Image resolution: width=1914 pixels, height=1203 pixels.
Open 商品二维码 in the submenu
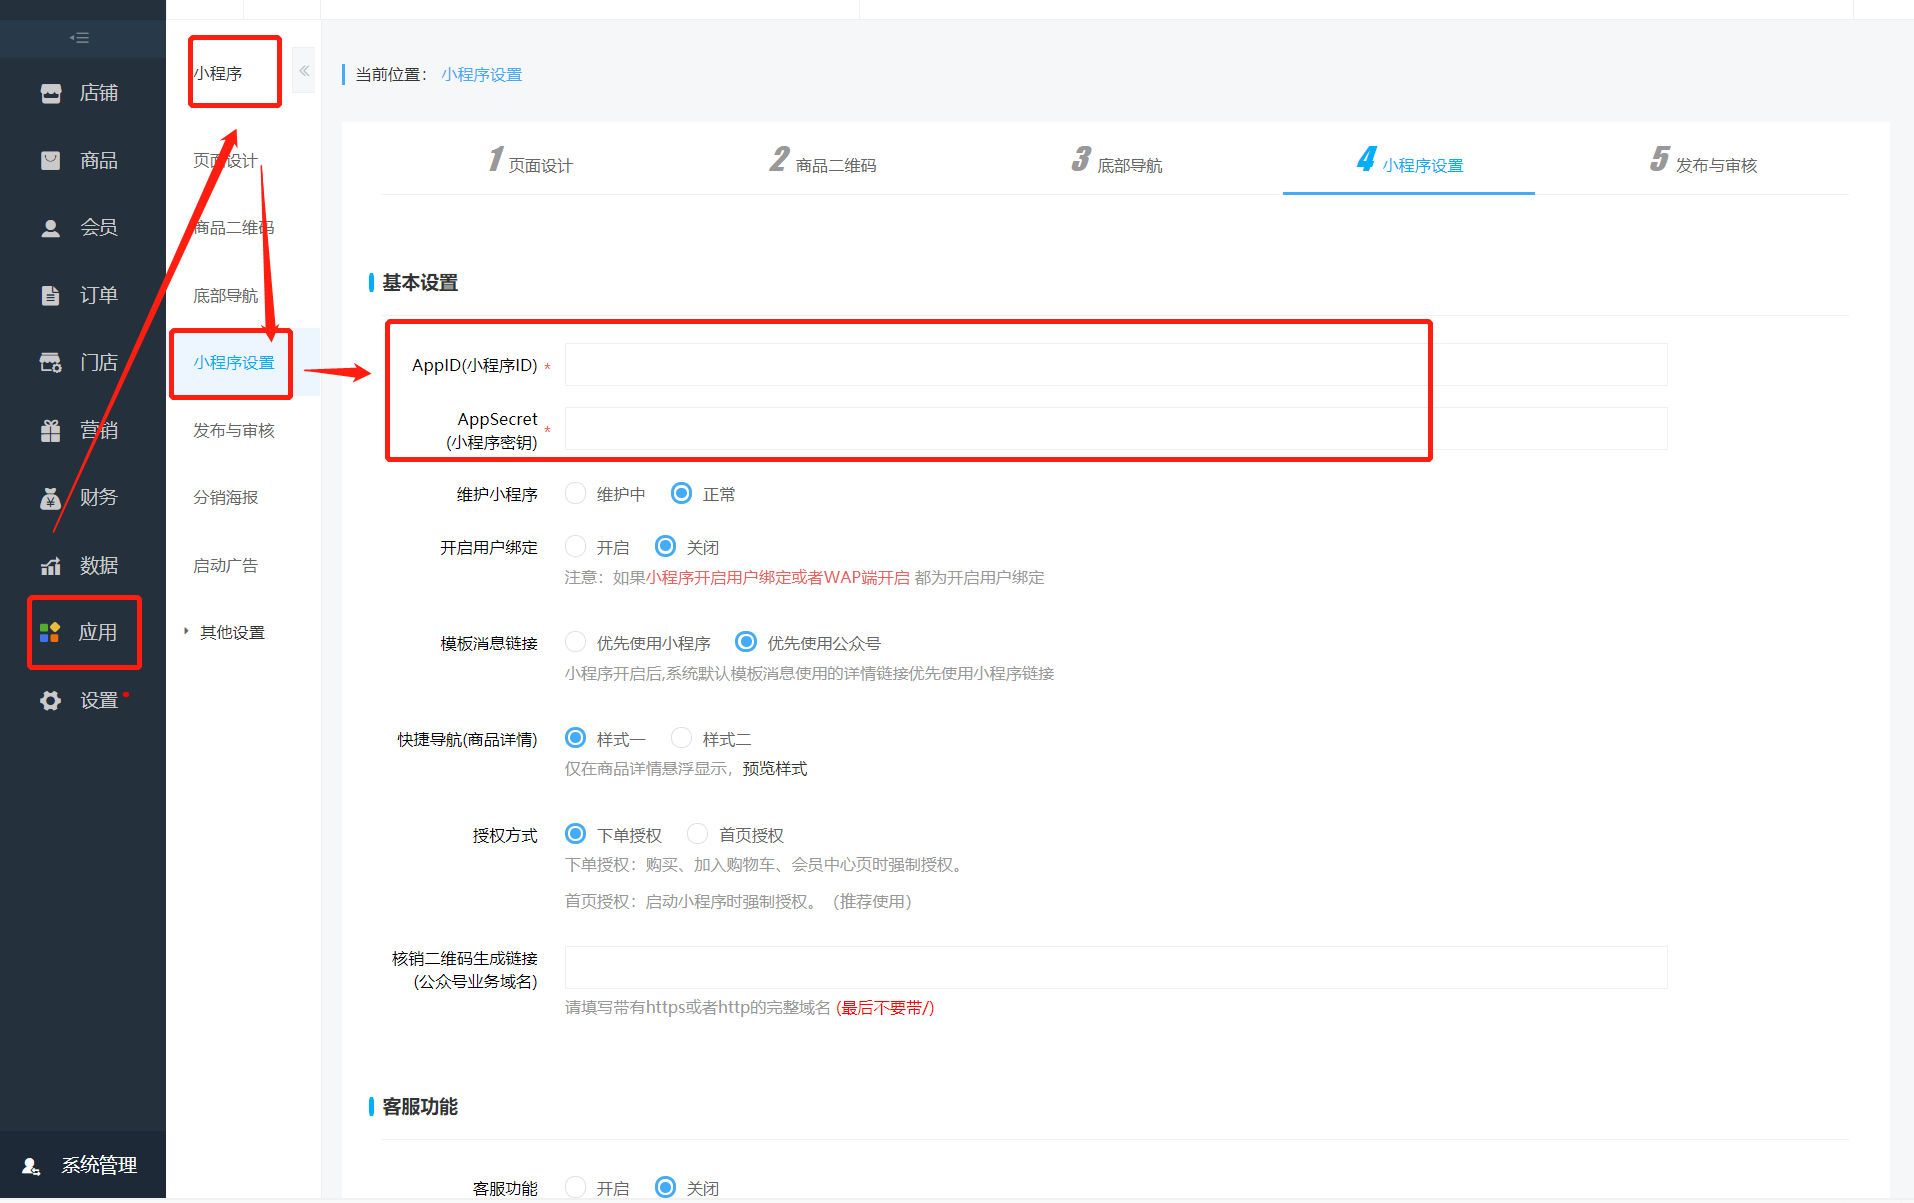click(x=234, y=228)
